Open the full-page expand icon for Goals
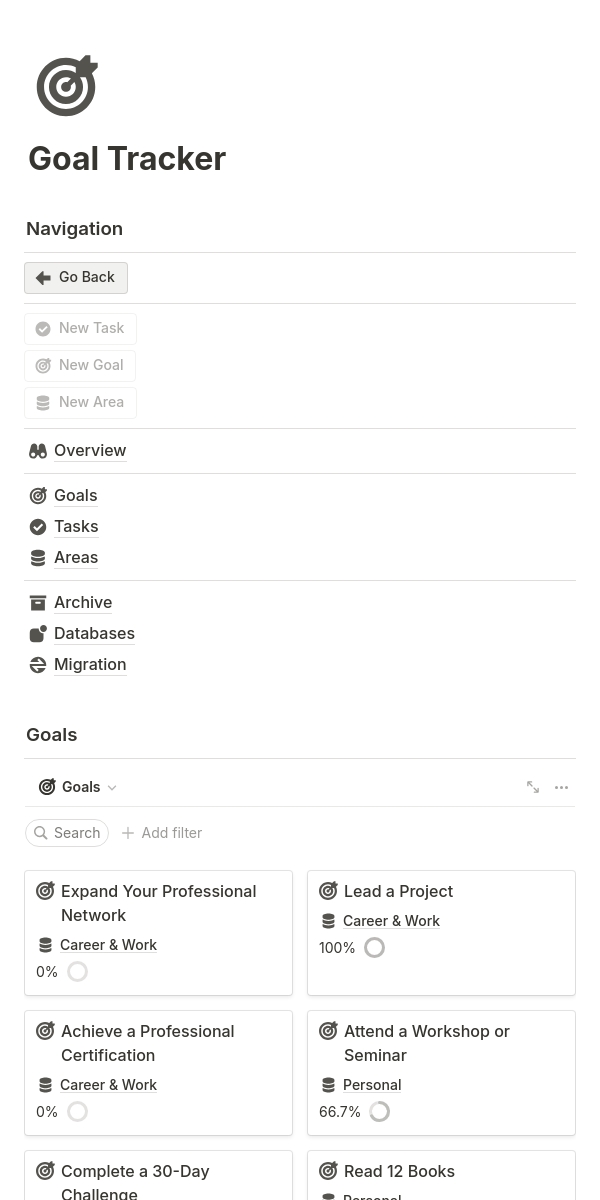Screen dimensions: 600x1200 pos(533,787)
